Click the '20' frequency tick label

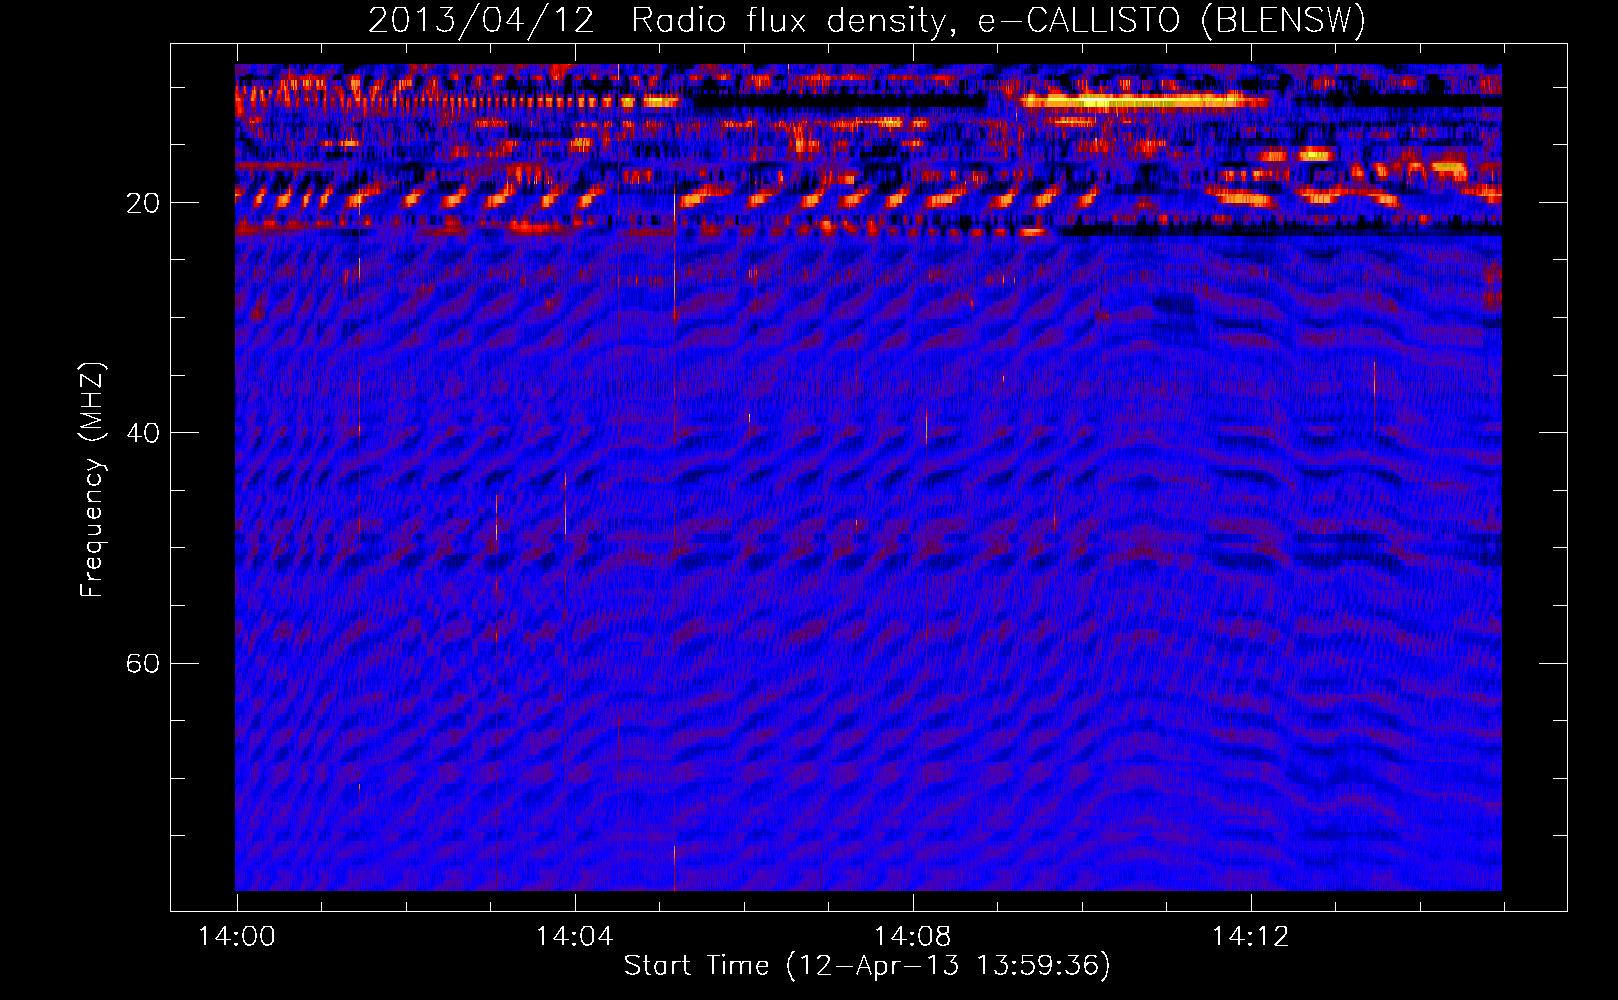143,203
